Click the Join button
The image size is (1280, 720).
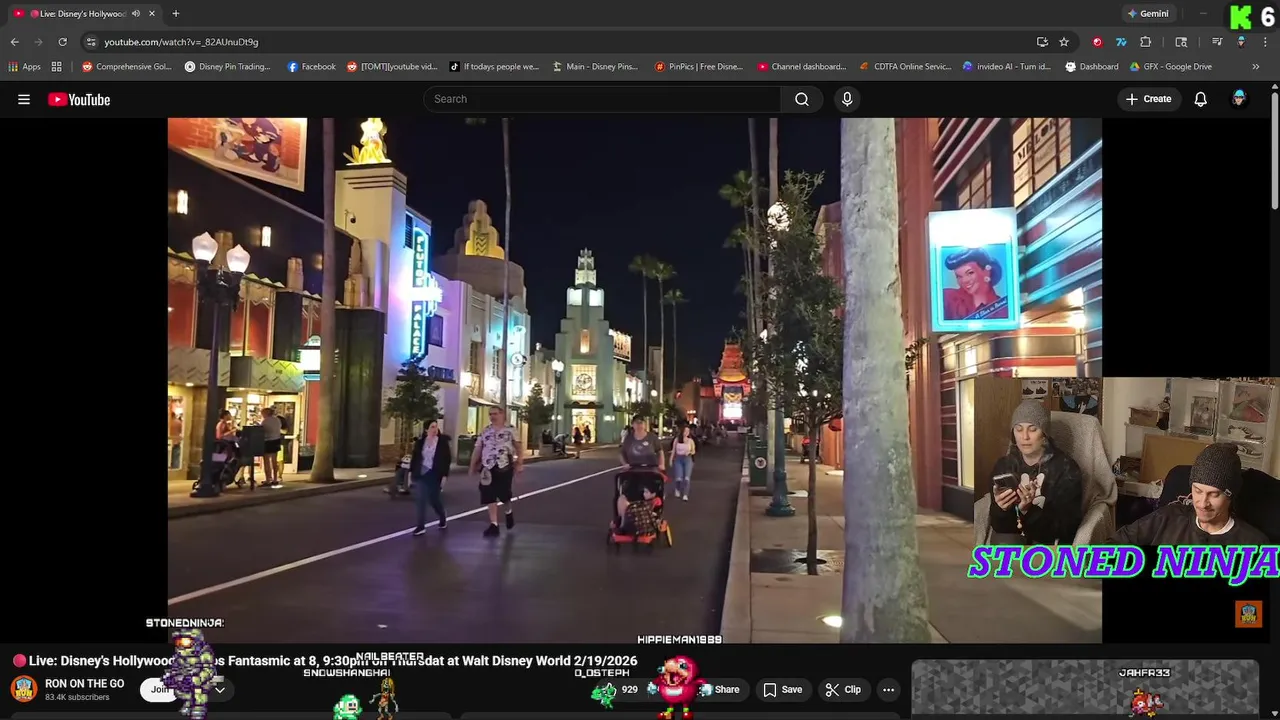point(159,689)
